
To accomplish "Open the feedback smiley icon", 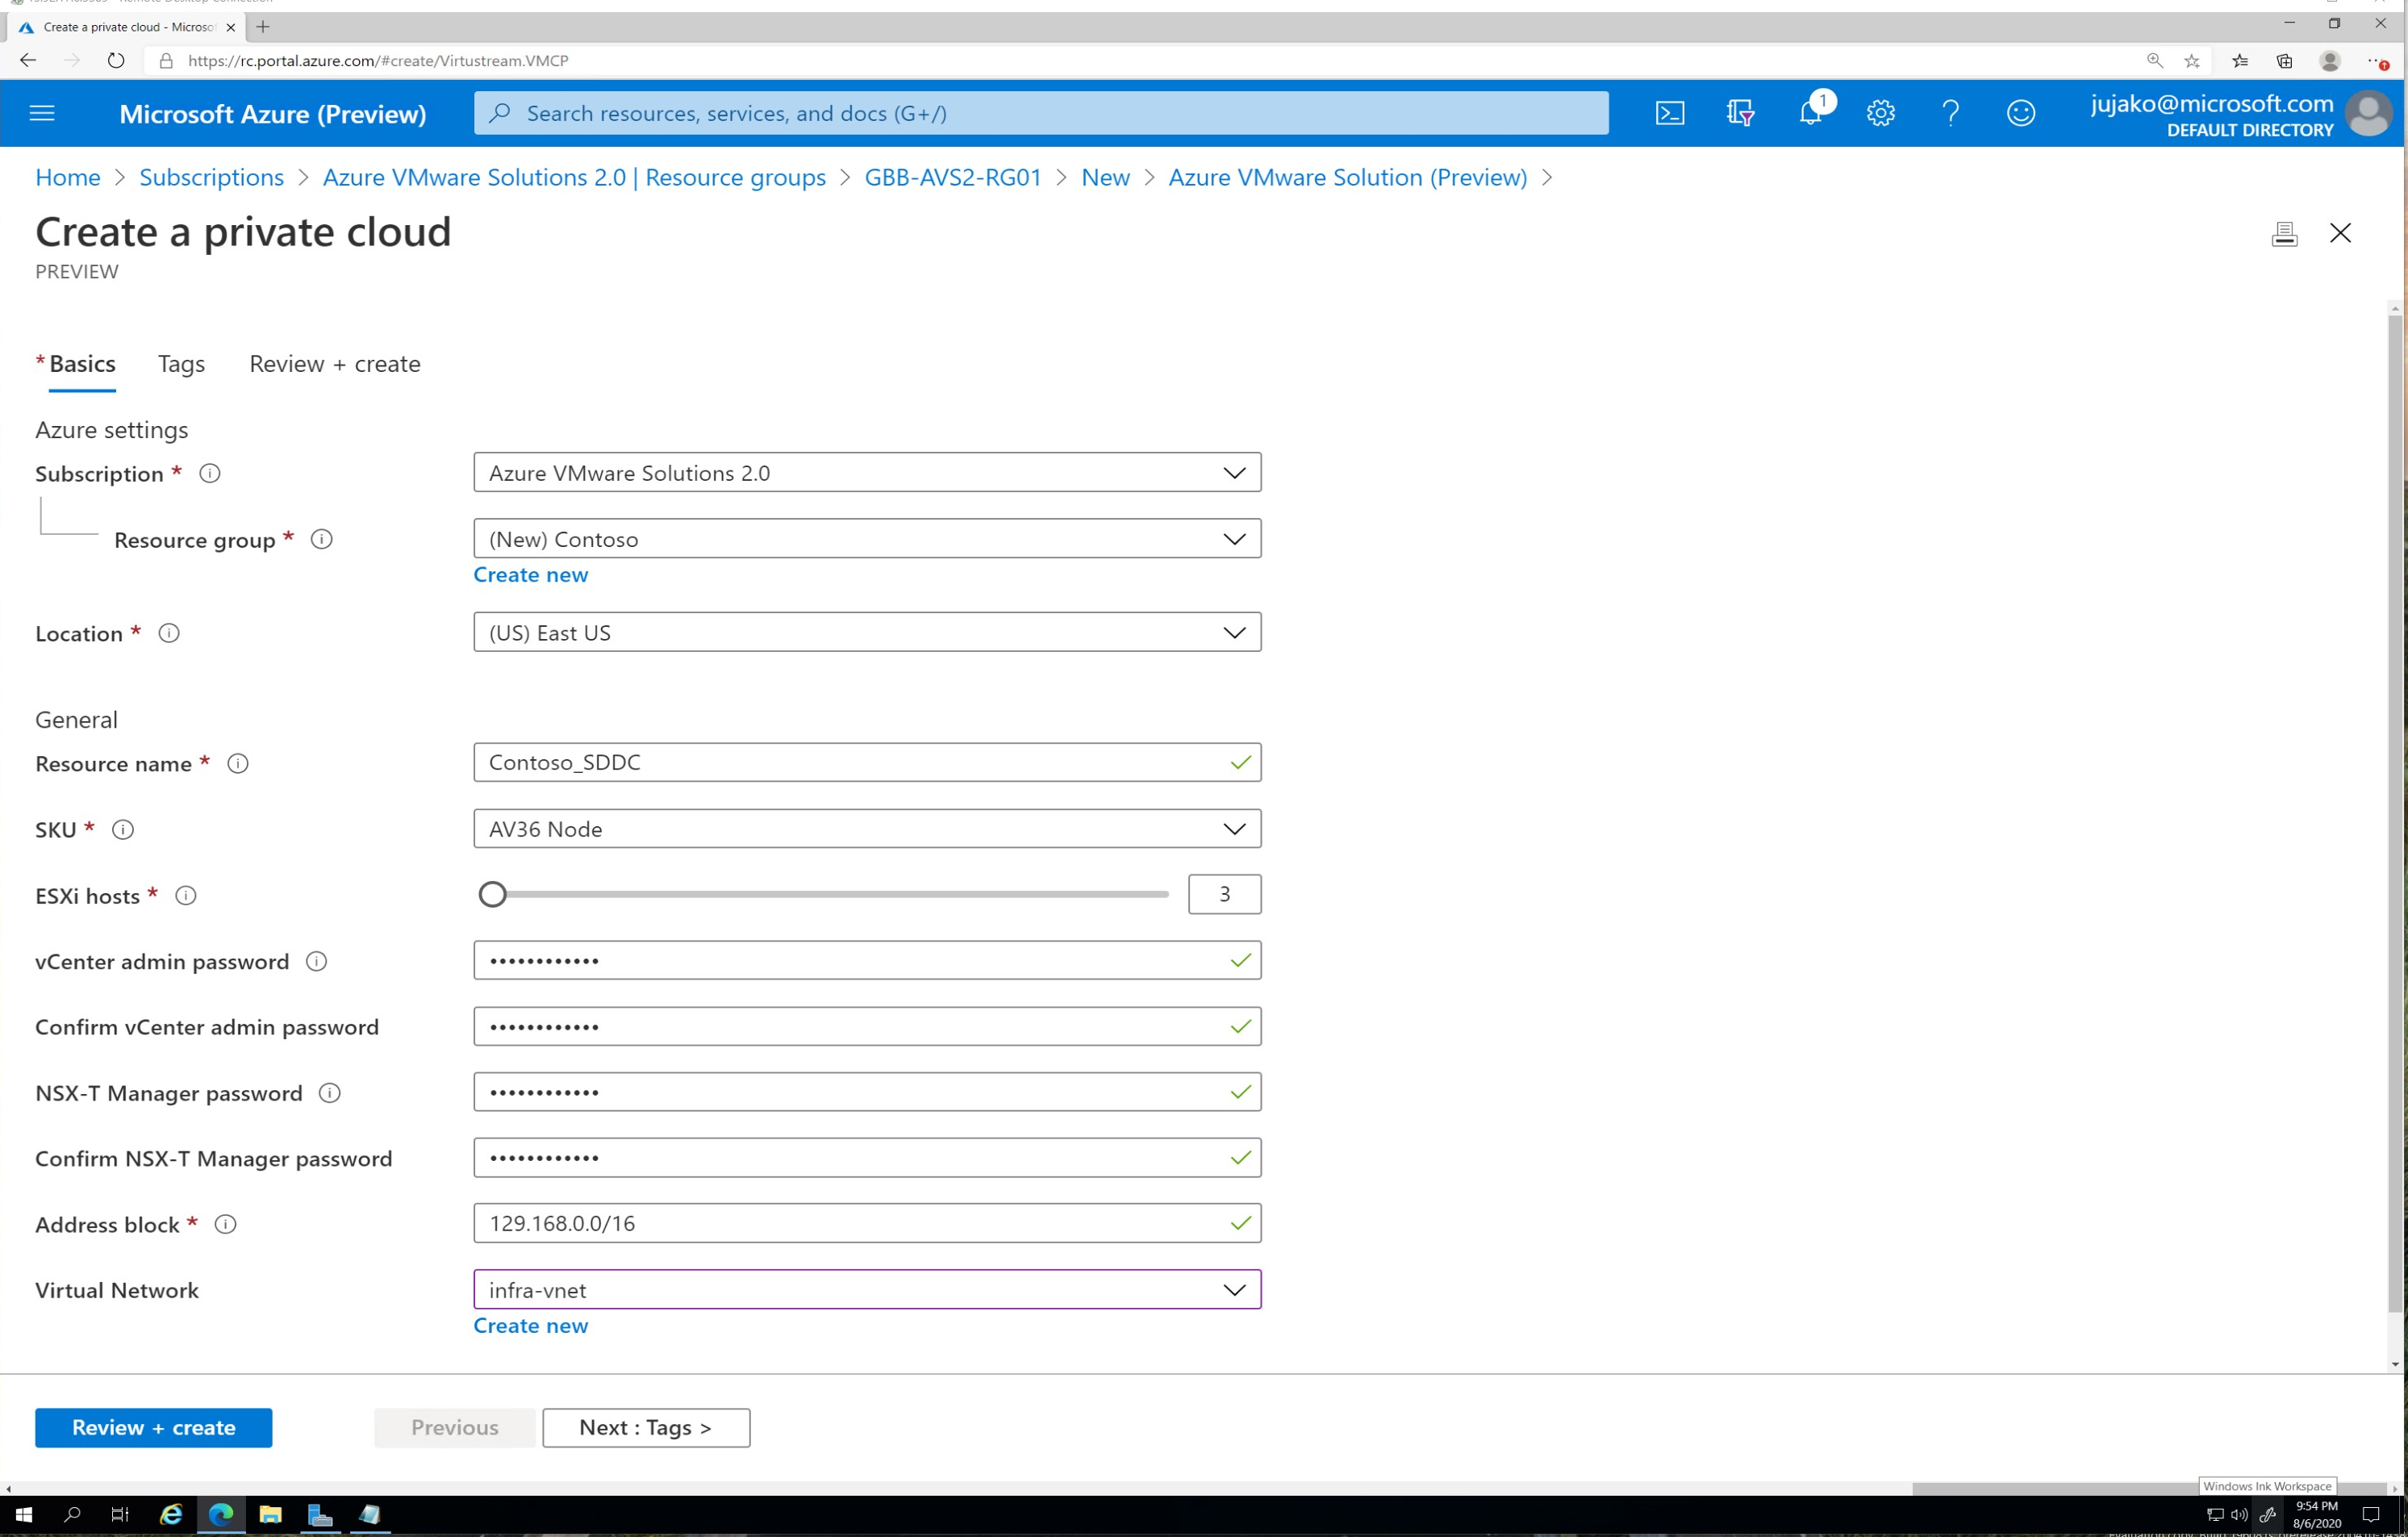I will pyautogui.click(x=2020, y=113).
